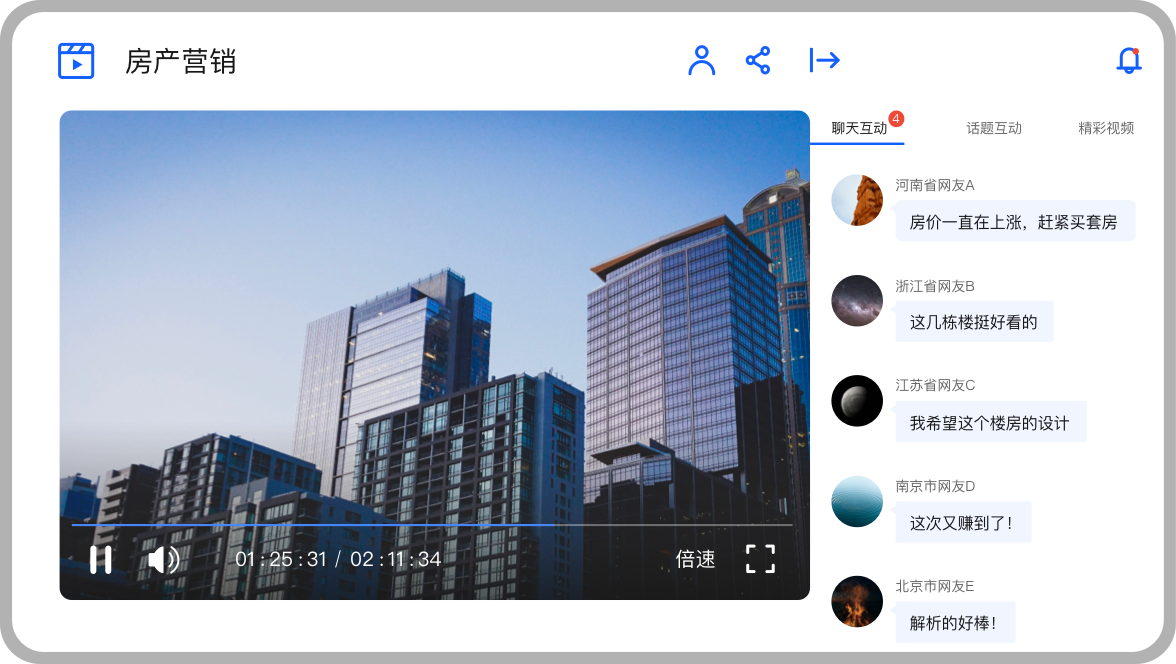The image size is (1176, 664).
Task: Click the message 房价一直在上涨，赶紧买套房
Action: point(1013,222)
